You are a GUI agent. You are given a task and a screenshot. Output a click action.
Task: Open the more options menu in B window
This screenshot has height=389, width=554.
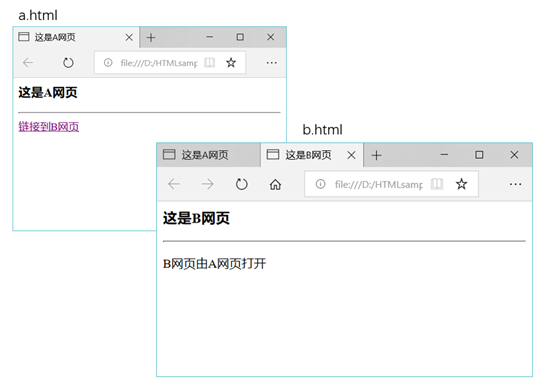click(515, 184)
